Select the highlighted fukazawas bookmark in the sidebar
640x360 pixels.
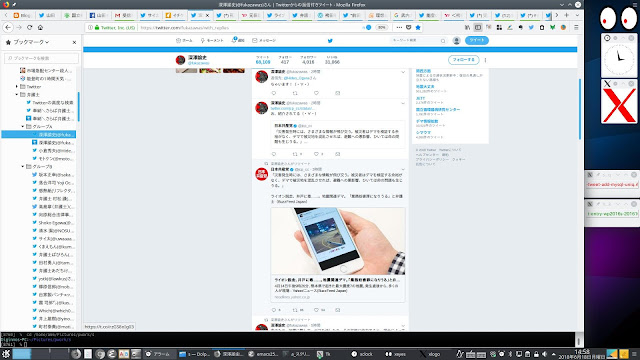[x=39, y=134]
